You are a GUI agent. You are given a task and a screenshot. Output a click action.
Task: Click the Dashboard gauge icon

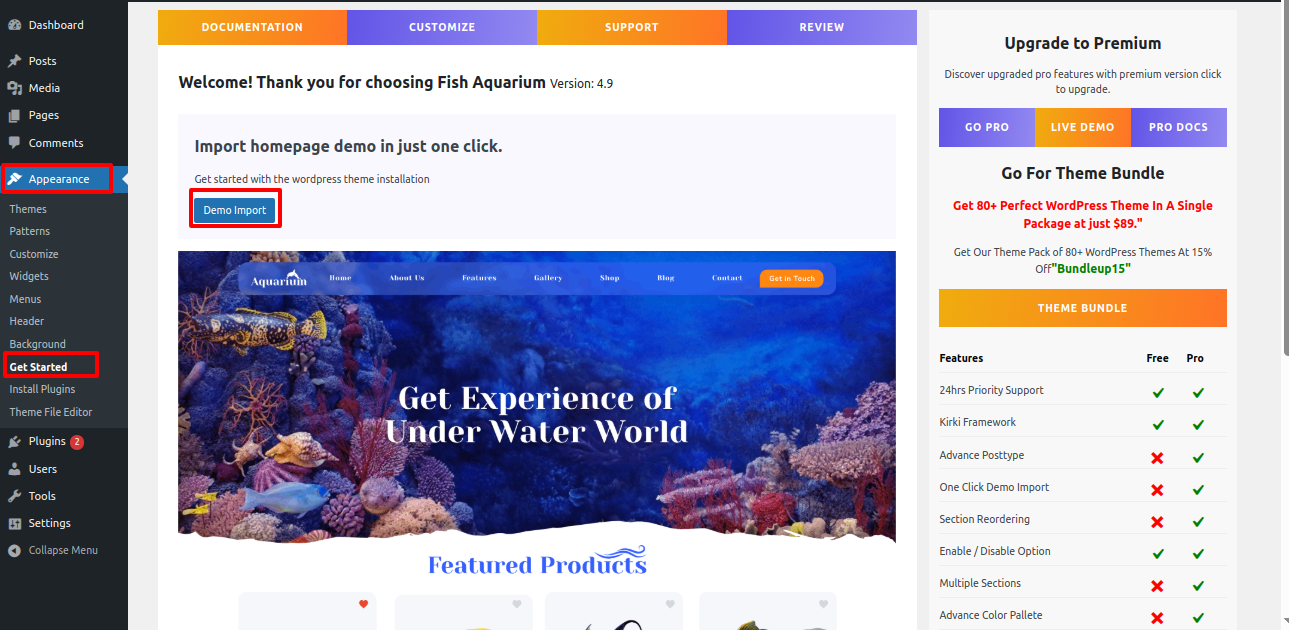point(14,25)
